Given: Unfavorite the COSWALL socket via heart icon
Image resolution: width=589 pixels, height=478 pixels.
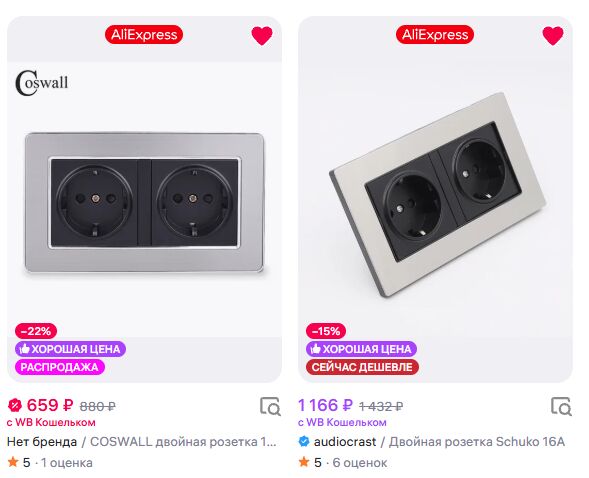Looking at the screenshot, I should coord(262,36).
